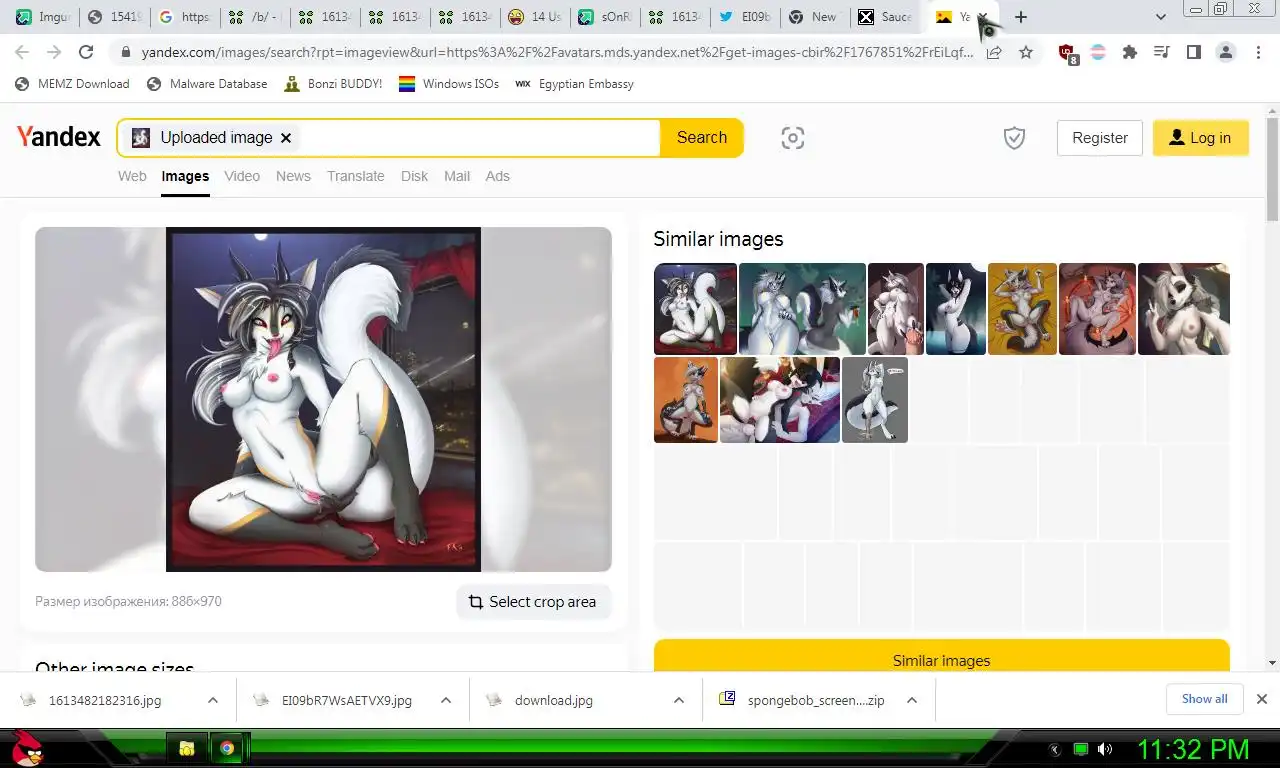Click the Log in button
The height and width of the screenshot is (768, 1280).
[x=1200, y=138]
